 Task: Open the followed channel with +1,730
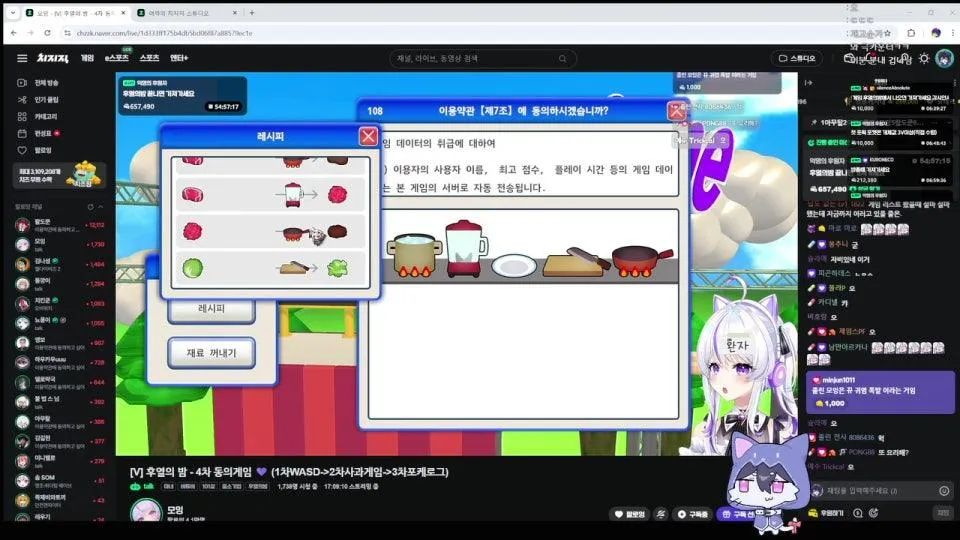click(x=59, y=245)
